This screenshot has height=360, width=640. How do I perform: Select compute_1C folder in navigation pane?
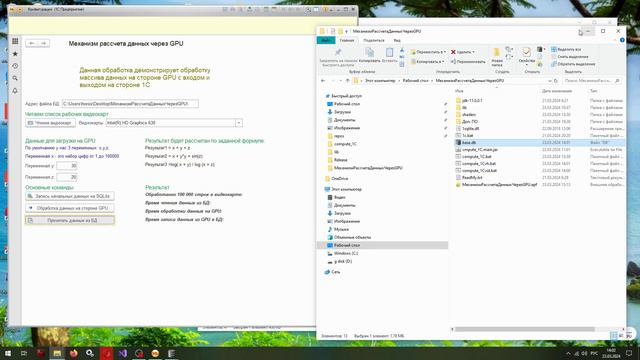click(345, 144)
